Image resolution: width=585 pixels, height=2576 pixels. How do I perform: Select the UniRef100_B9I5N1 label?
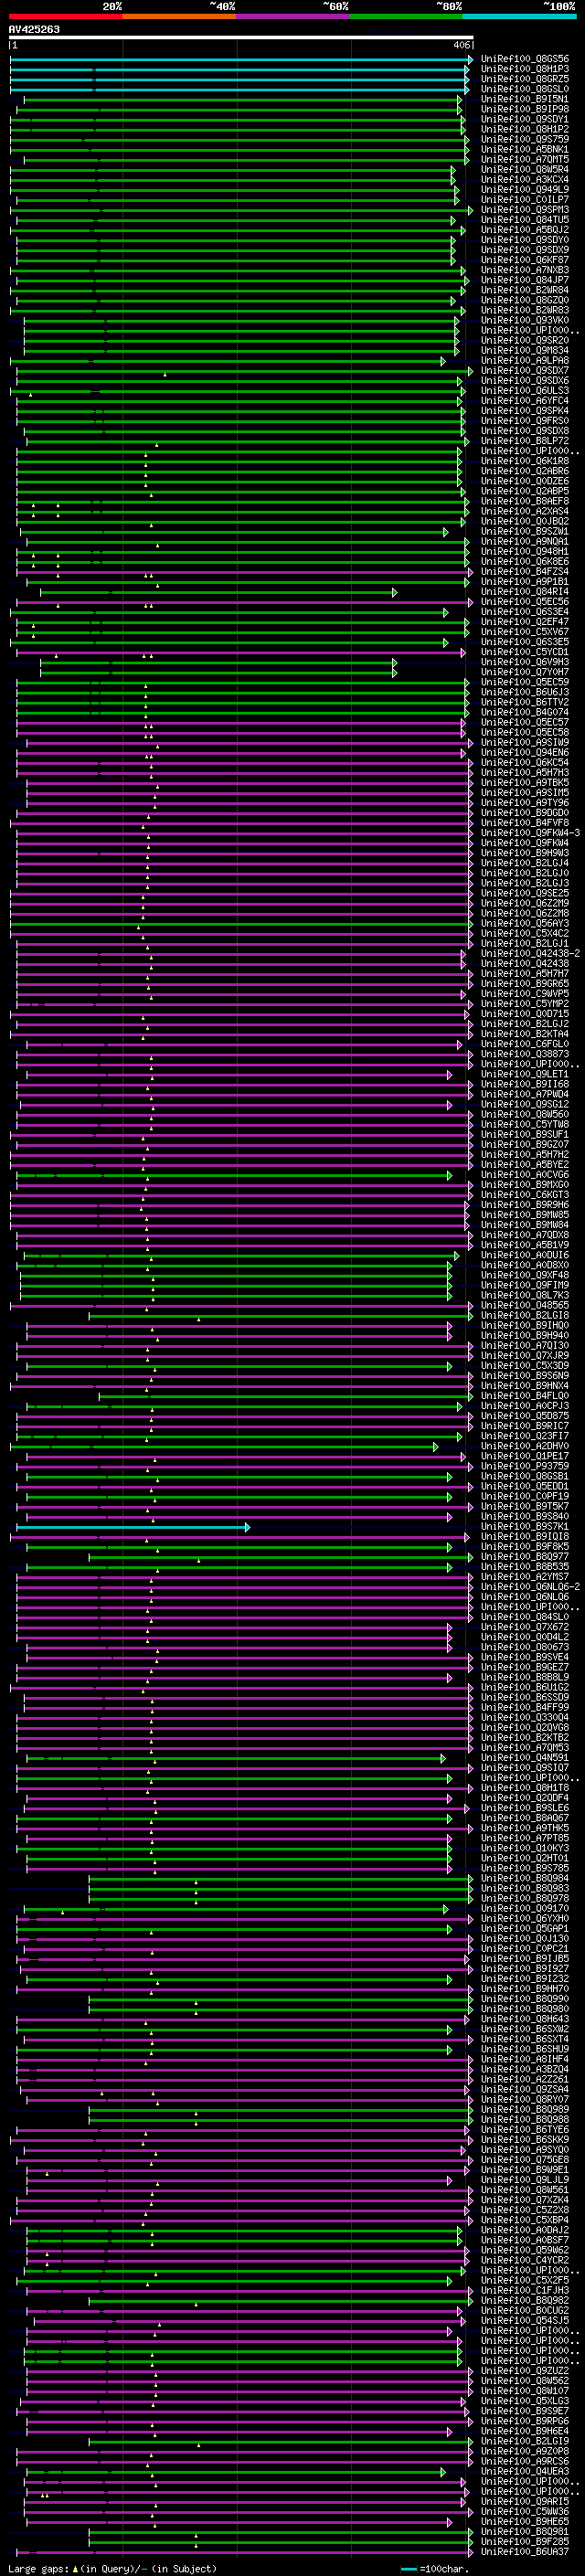click(x=525, y=99)
